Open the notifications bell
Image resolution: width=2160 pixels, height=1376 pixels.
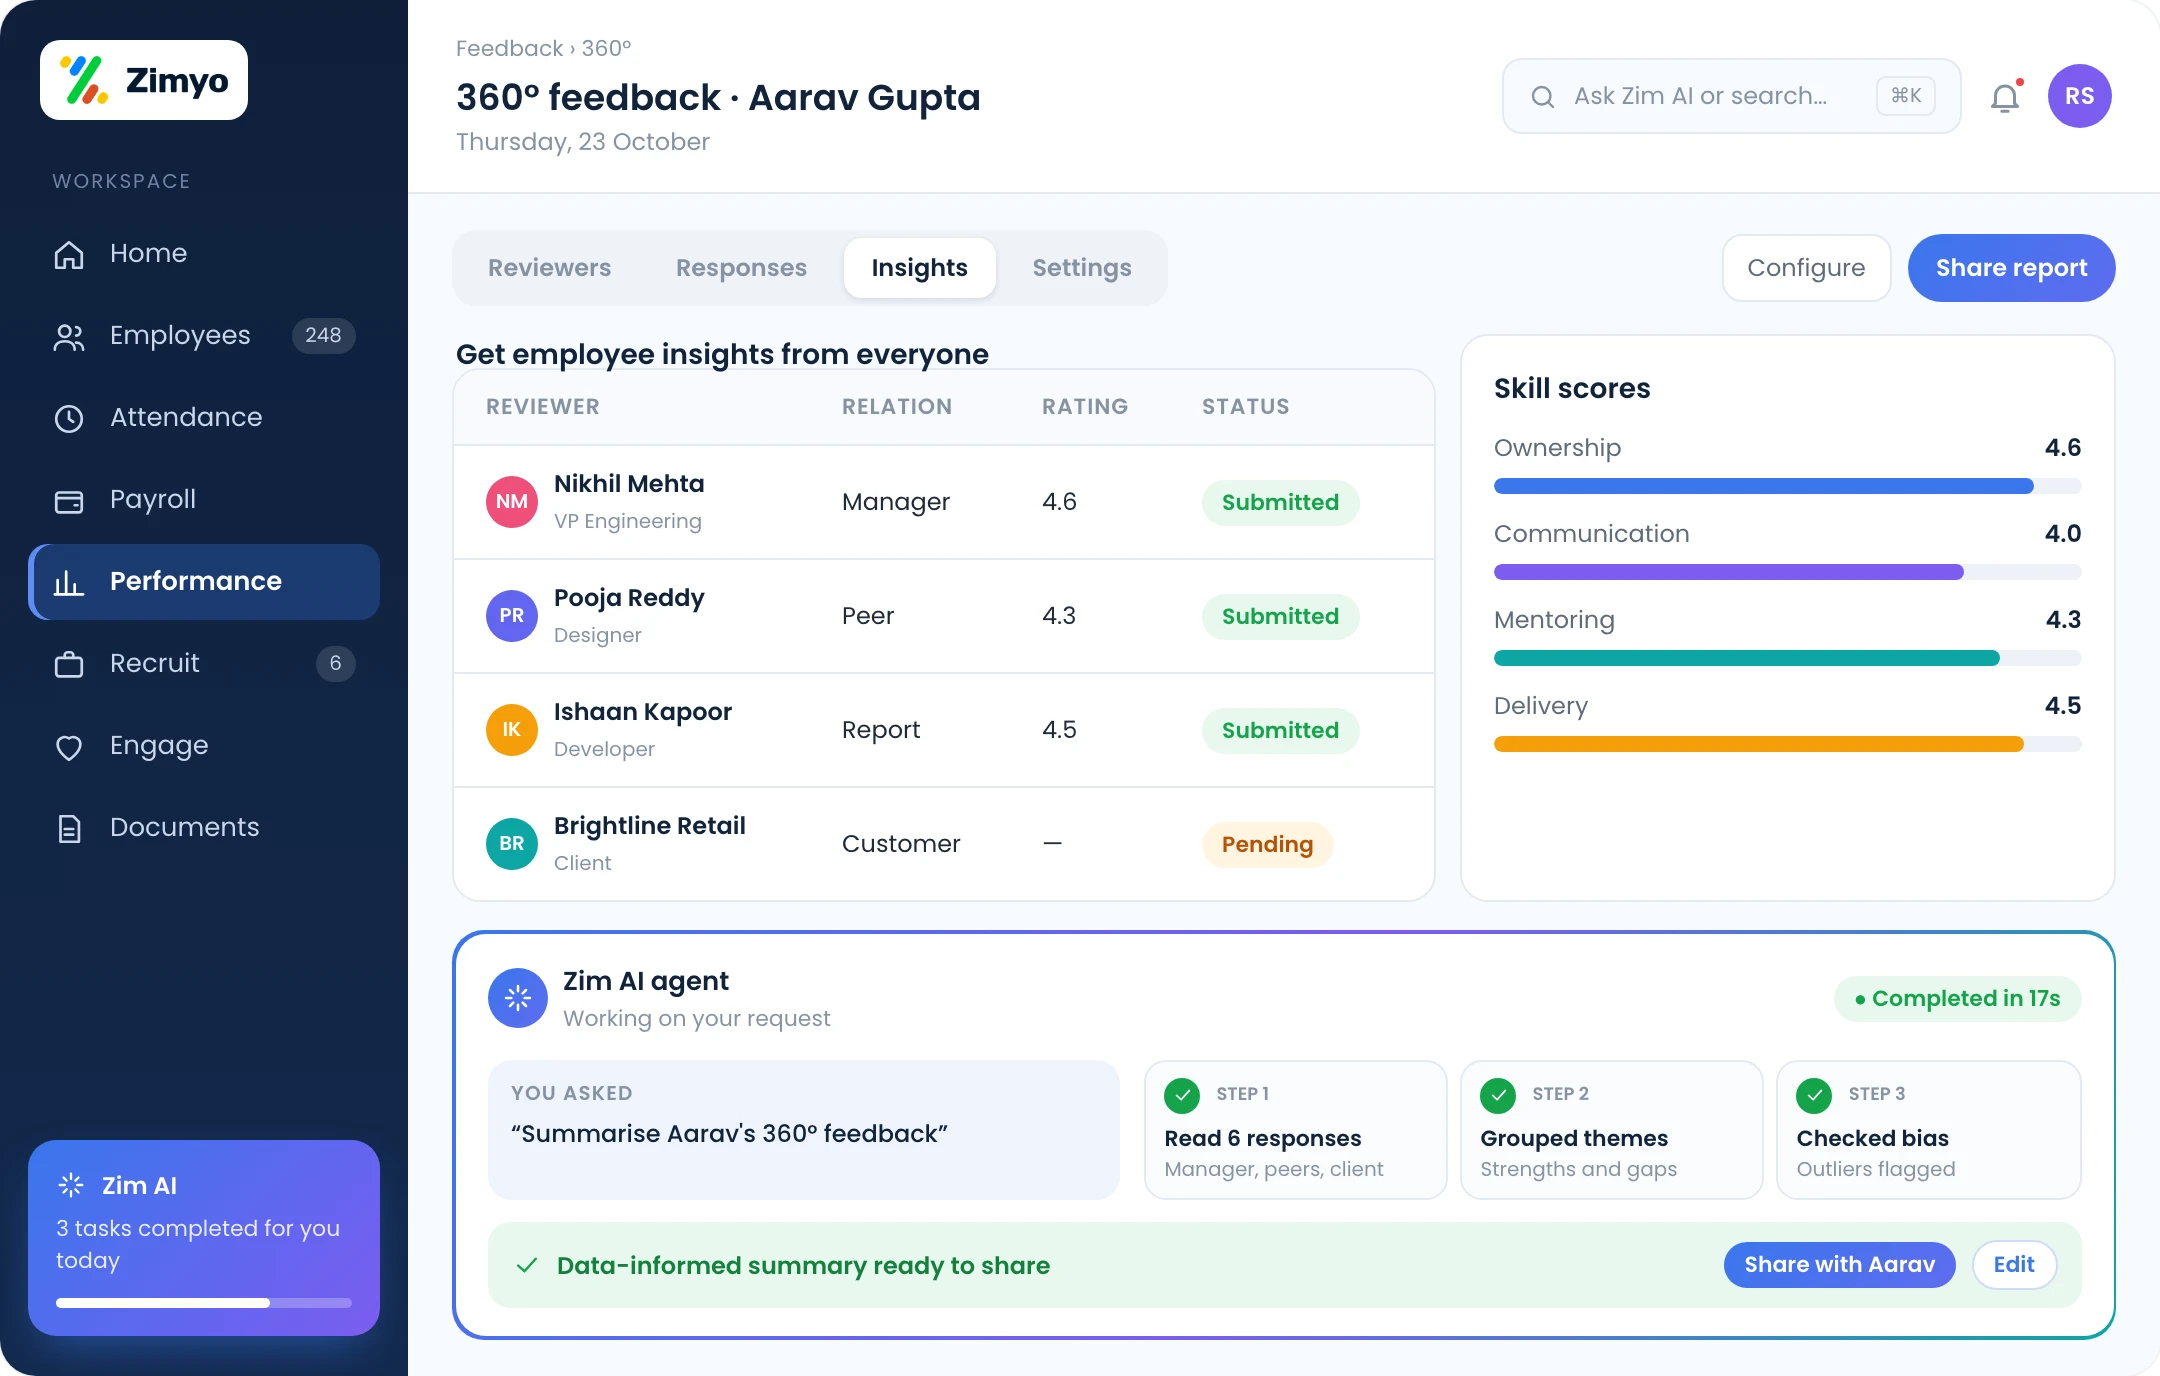tap(2005, 97)
